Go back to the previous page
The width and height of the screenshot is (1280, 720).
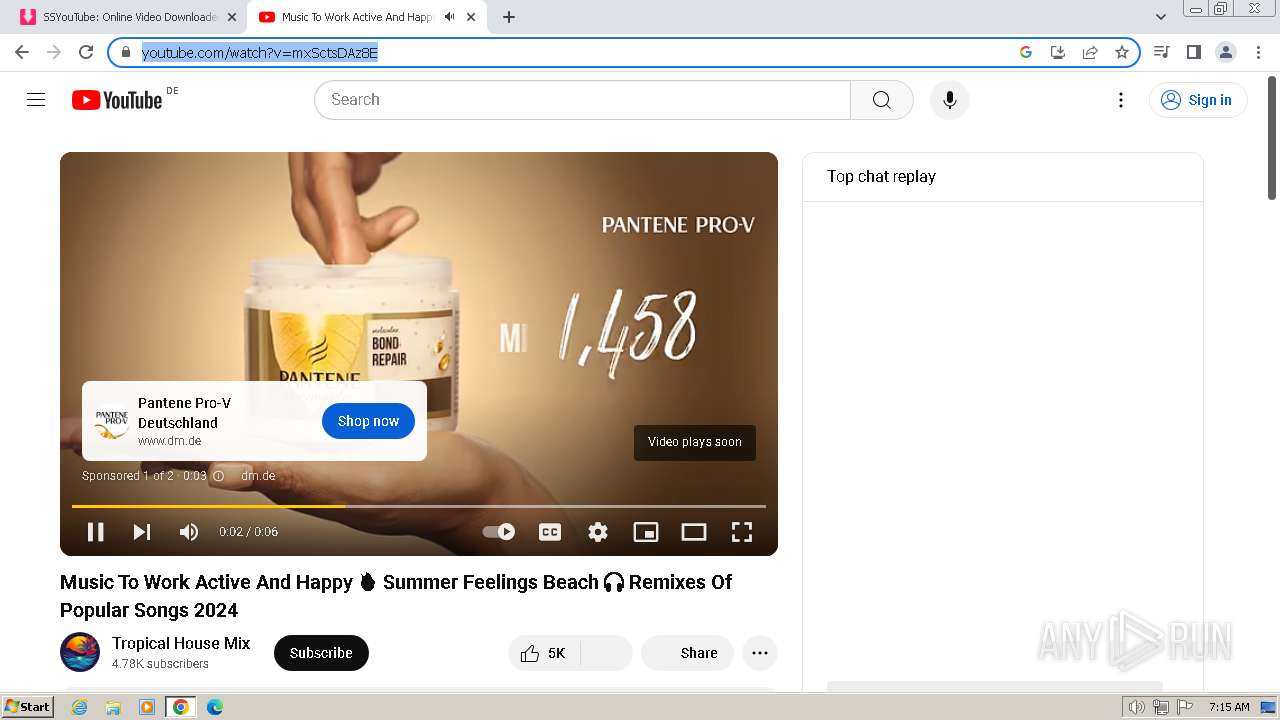(22, 52)
